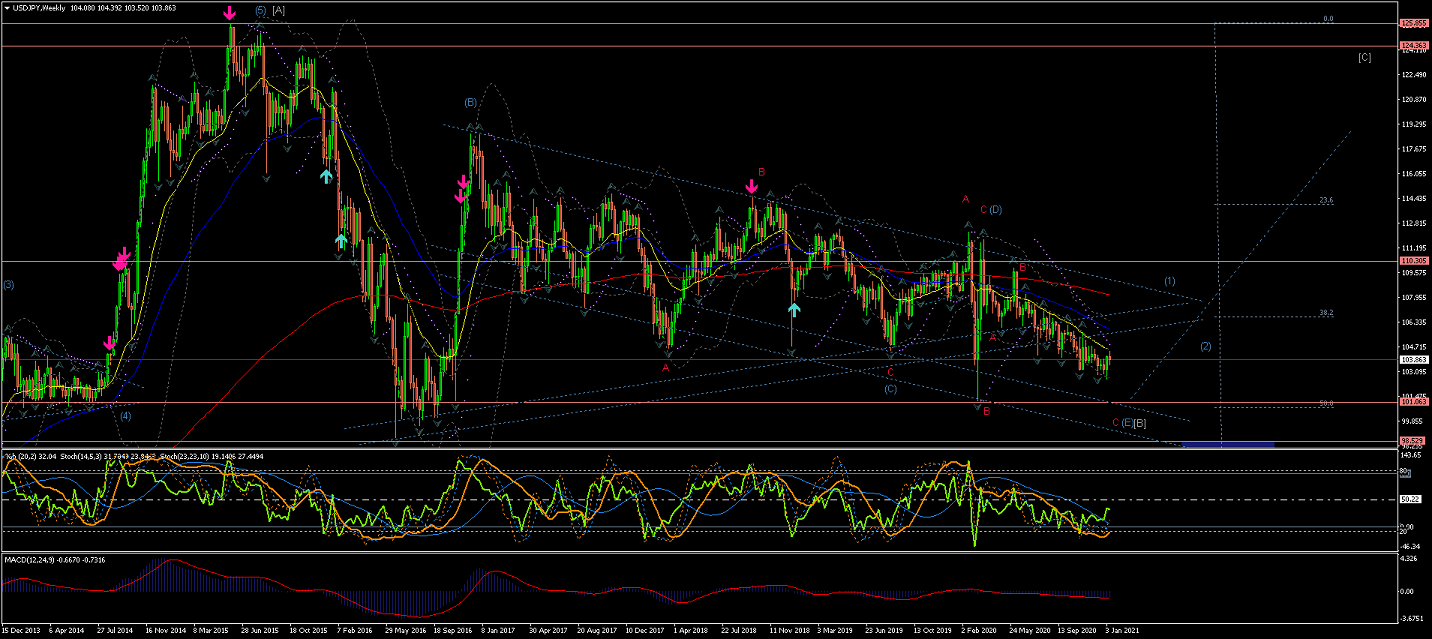Select the (1) projected wave label
1432x639 pixels.
pos(1170,279)
